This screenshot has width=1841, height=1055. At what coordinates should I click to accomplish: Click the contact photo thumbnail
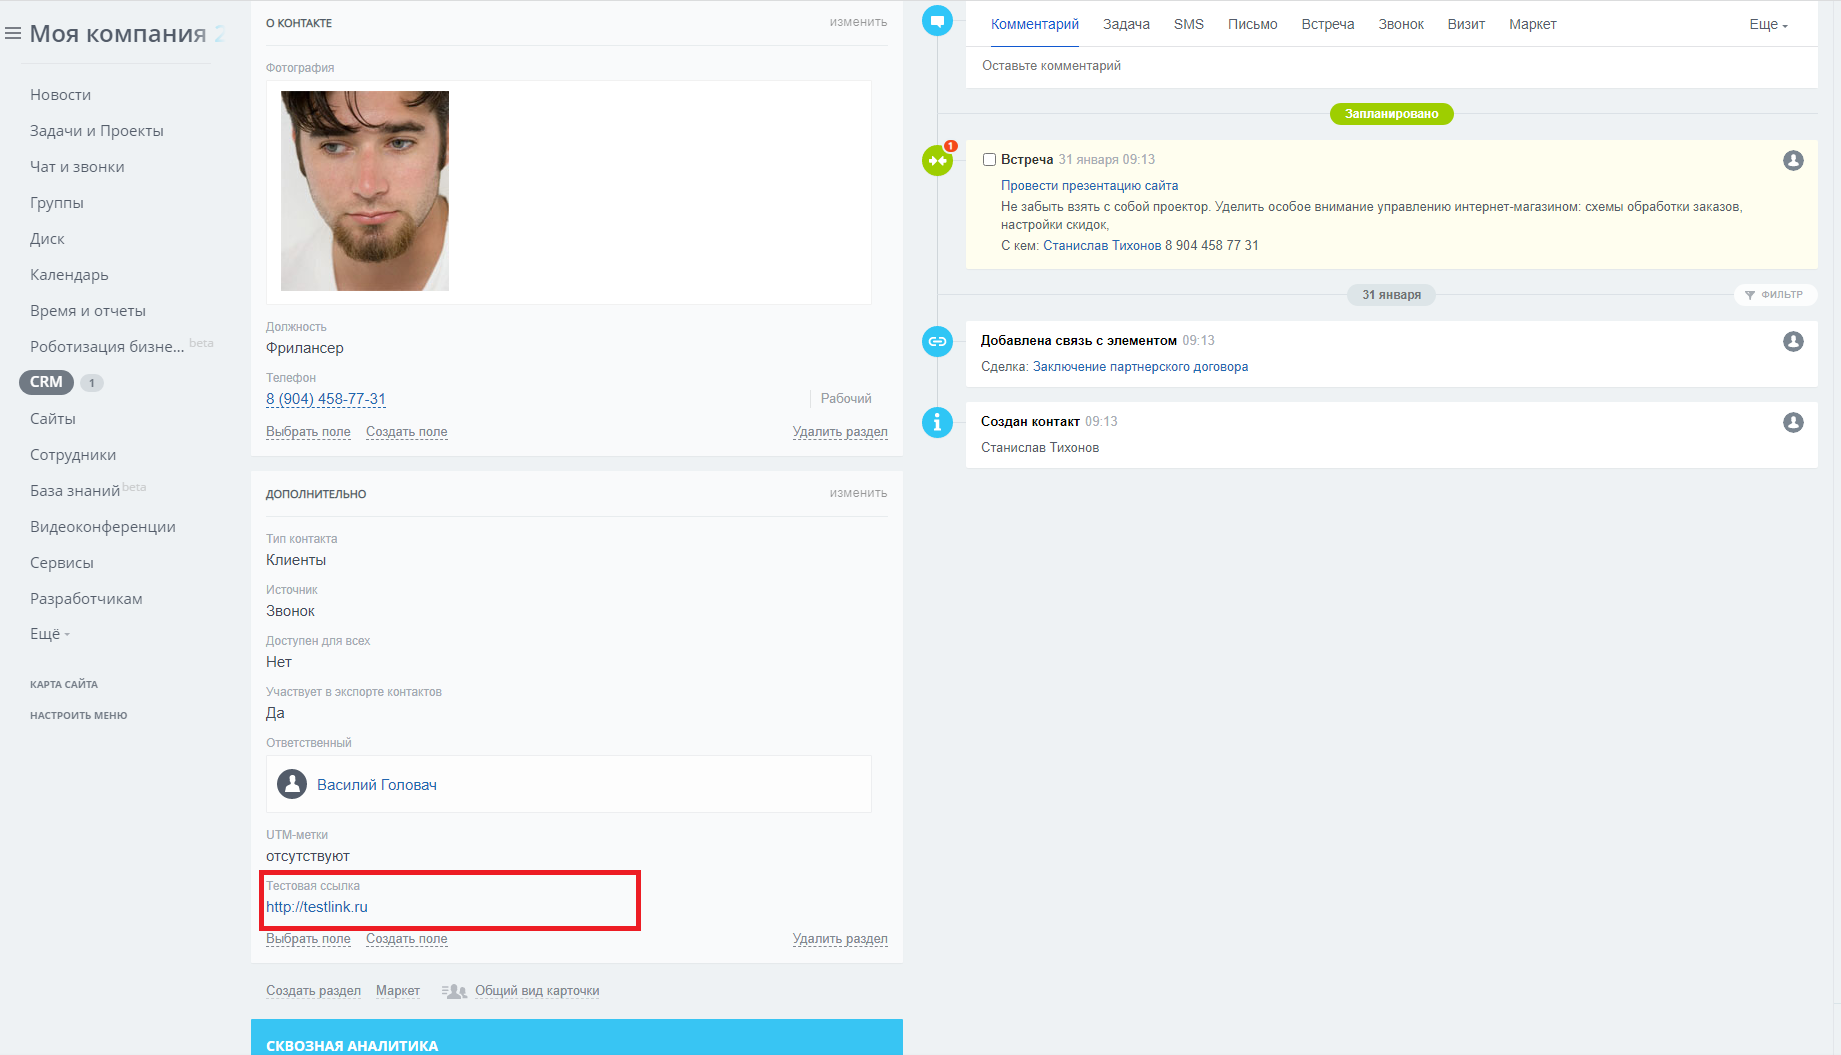click(x=365, y=191)
